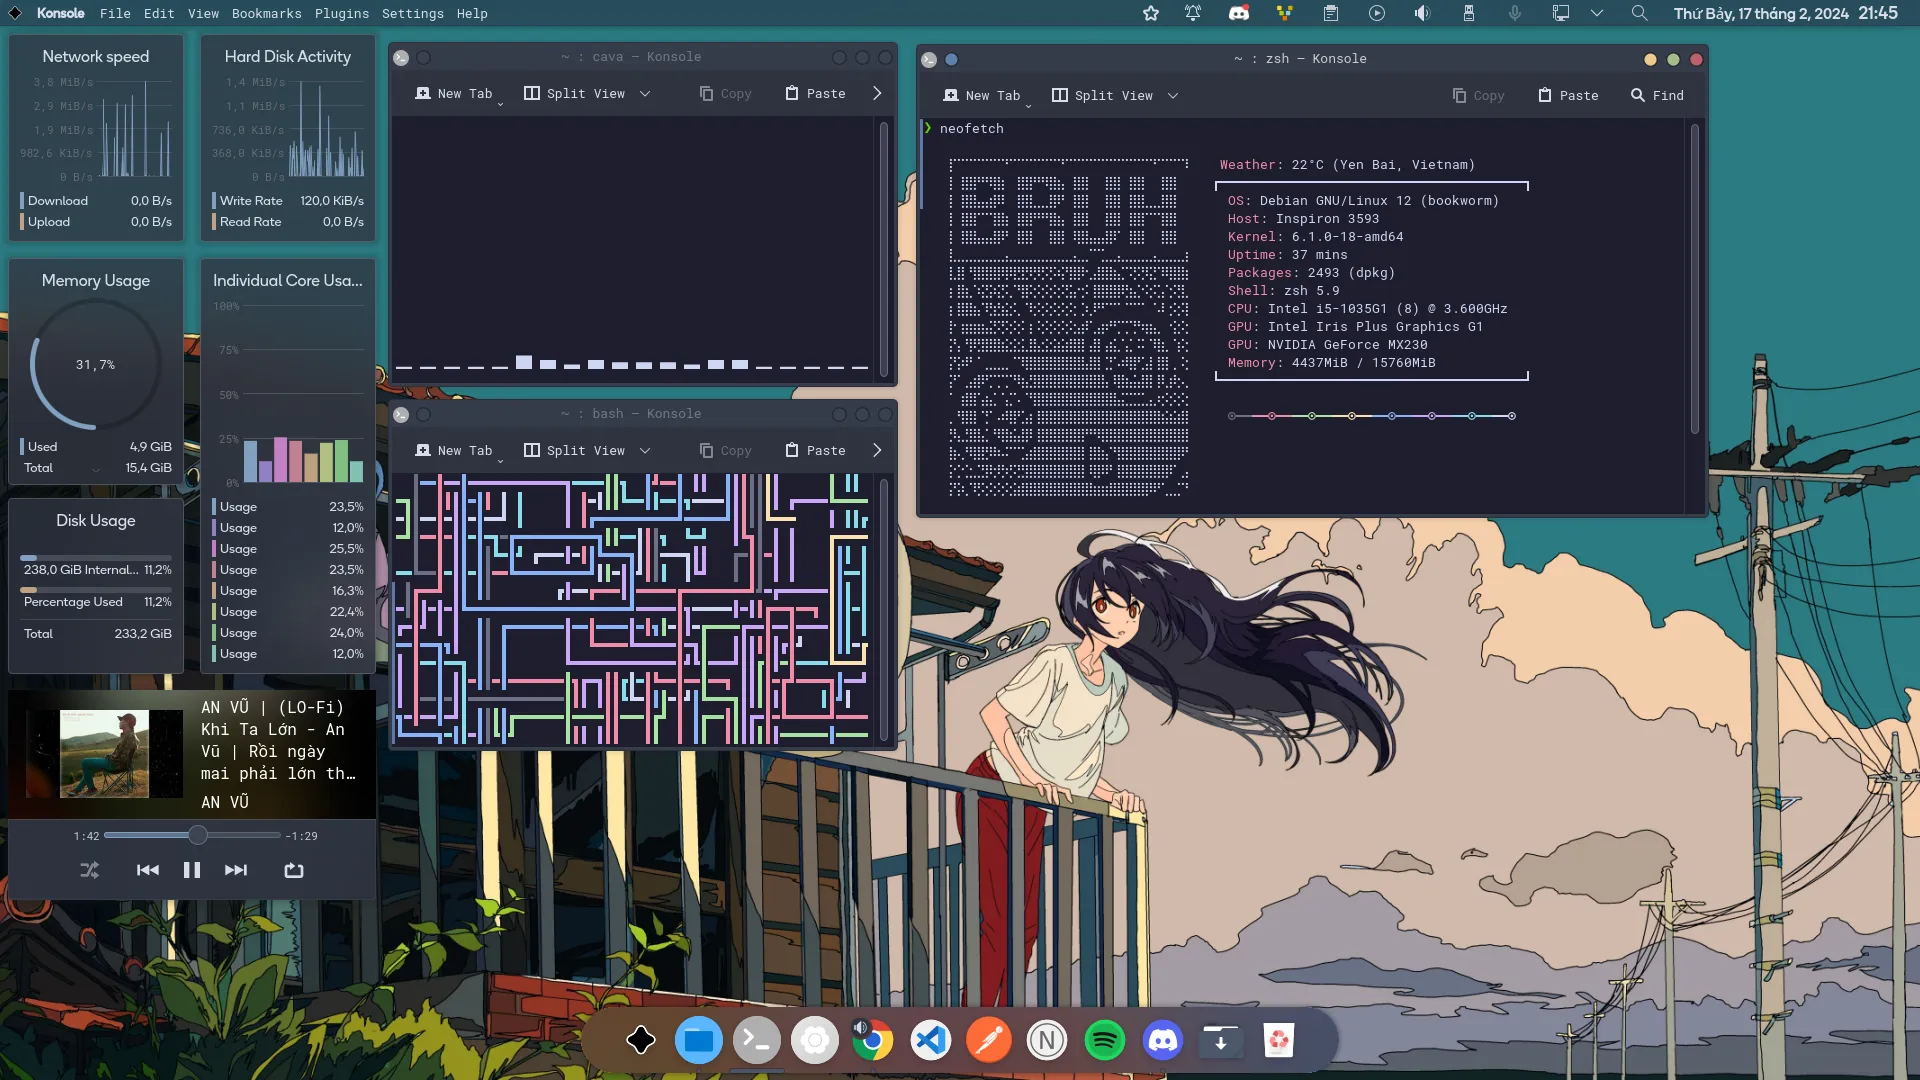Click the star icon in the system tray

(x=1151, y=13)
